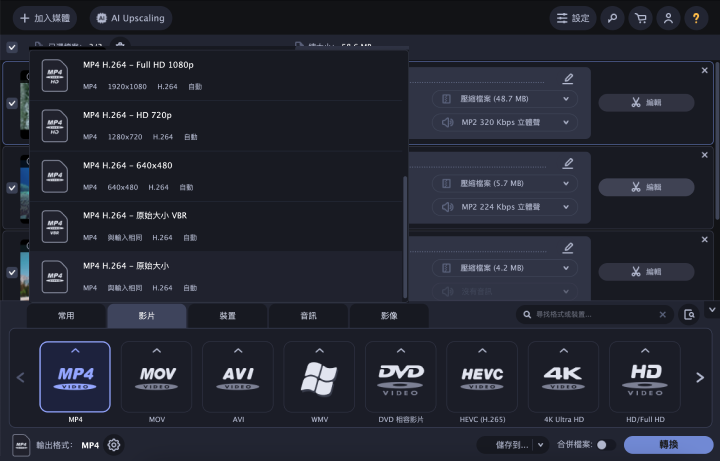
Task: Open the user account icon
Action: [669, 18]
